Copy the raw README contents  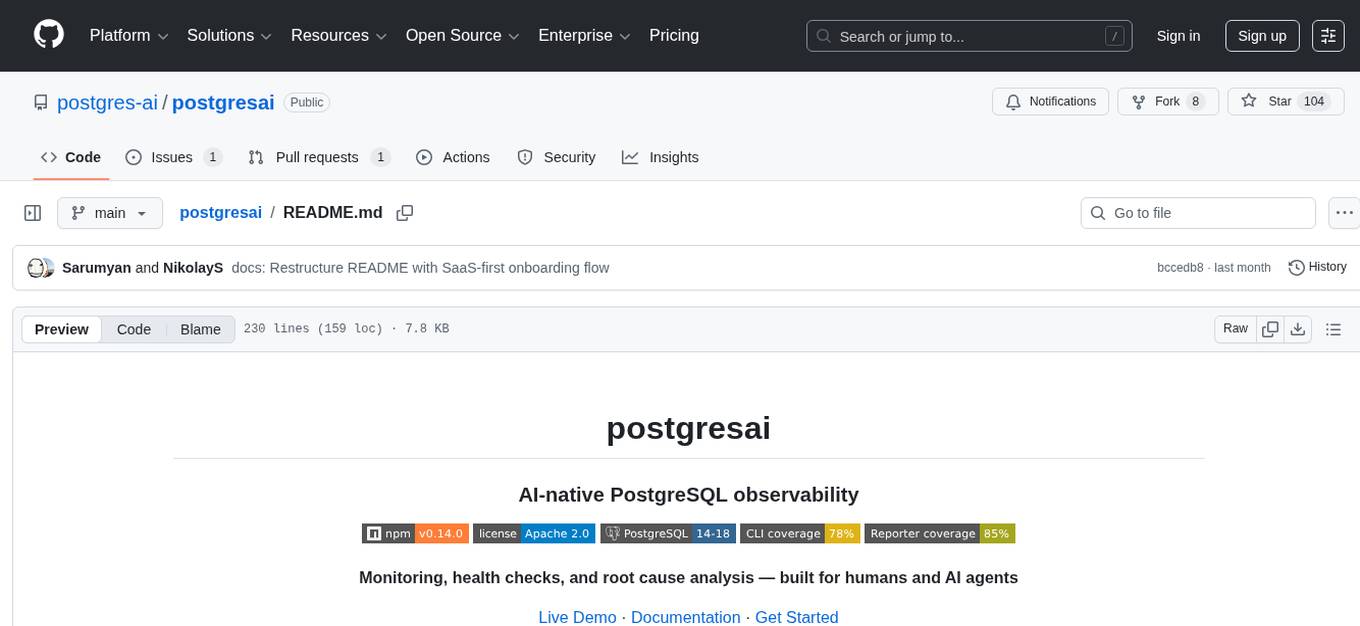(1270, 328)
